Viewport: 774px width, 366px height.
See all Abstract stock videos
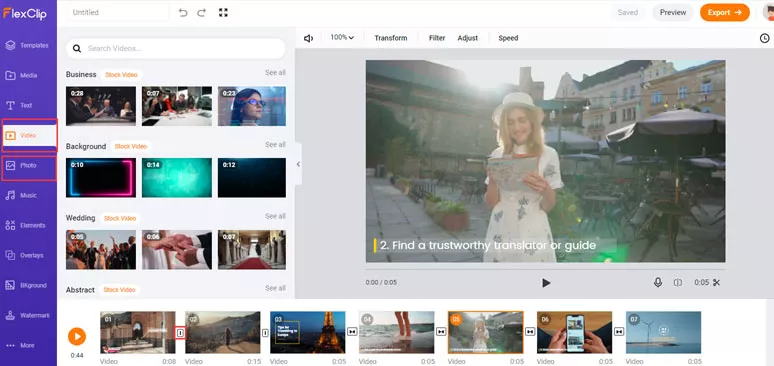click(x=275, y=288)
